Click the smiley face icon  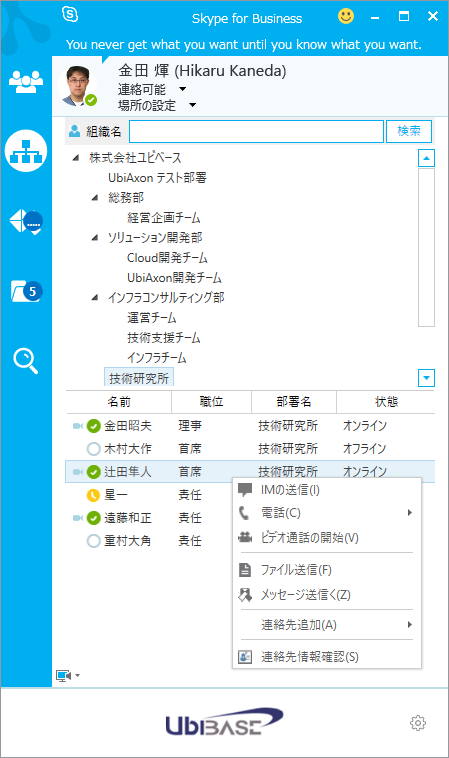coord(346,16)
